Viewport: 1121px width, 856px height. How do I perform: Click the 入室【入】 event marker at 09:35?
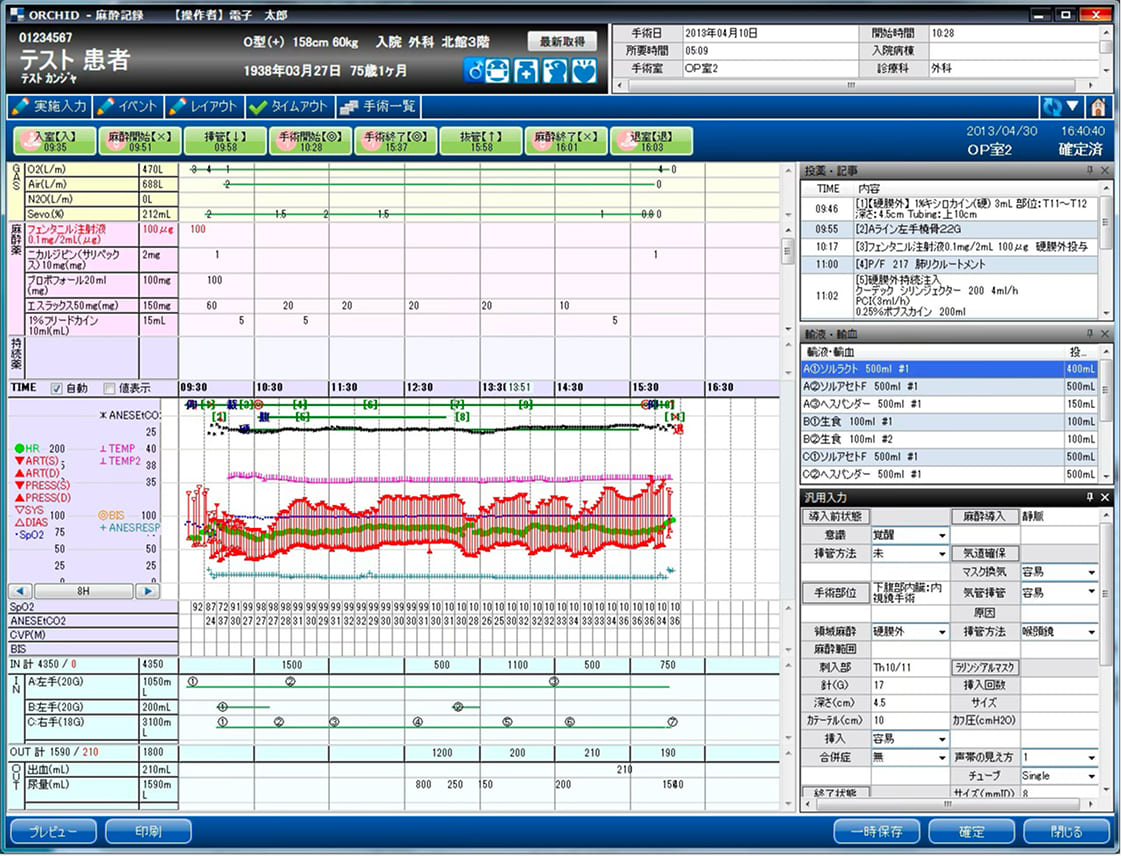54,141
